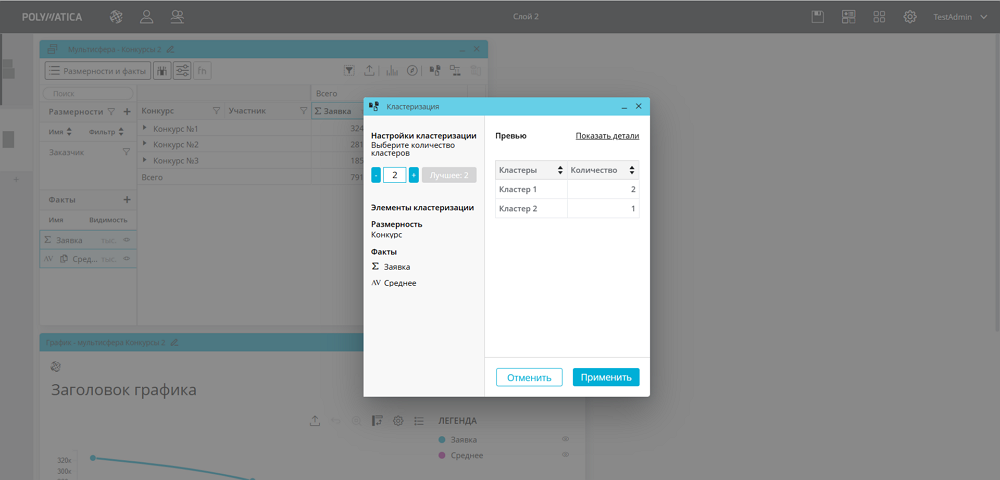Click the chart settings gear icon
Image resolution: width=1000 pixels, height=480 pixels.
tap(398, 421)
